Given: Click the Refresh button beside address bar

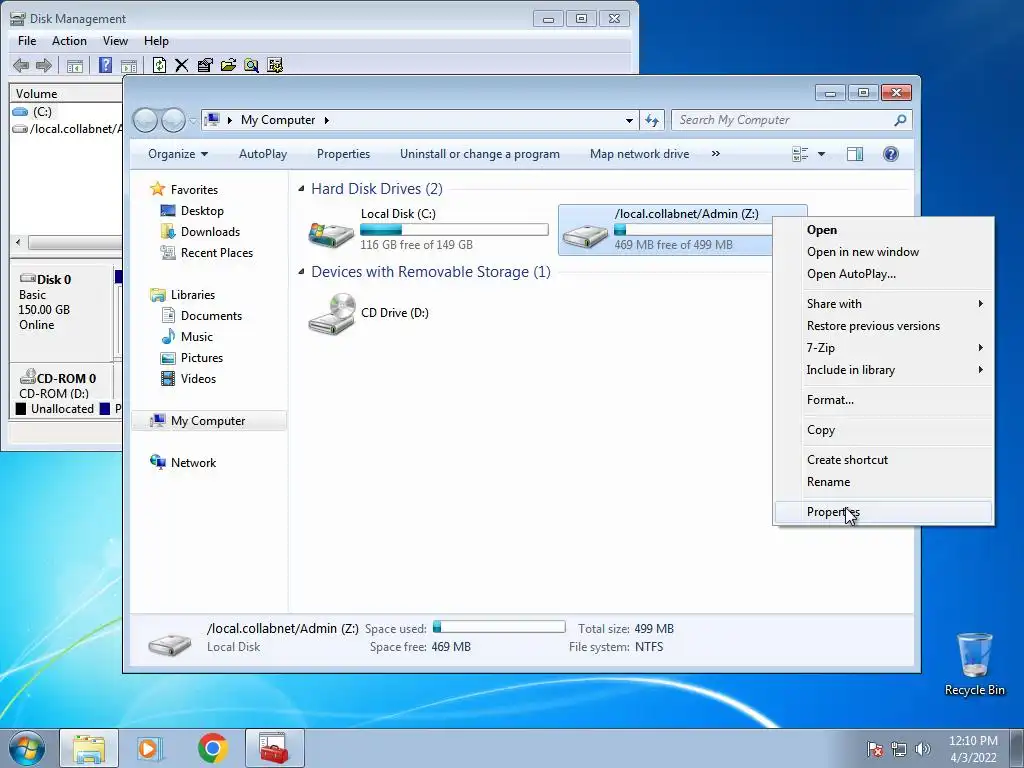Looking at the screenshot, I should (x=652, y=120).
